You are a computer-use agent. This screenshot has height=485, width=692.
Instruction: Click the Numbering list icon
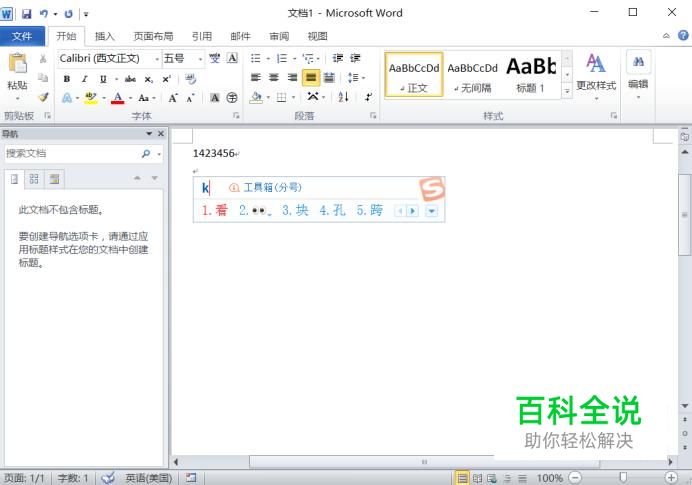tap(282, 58)
